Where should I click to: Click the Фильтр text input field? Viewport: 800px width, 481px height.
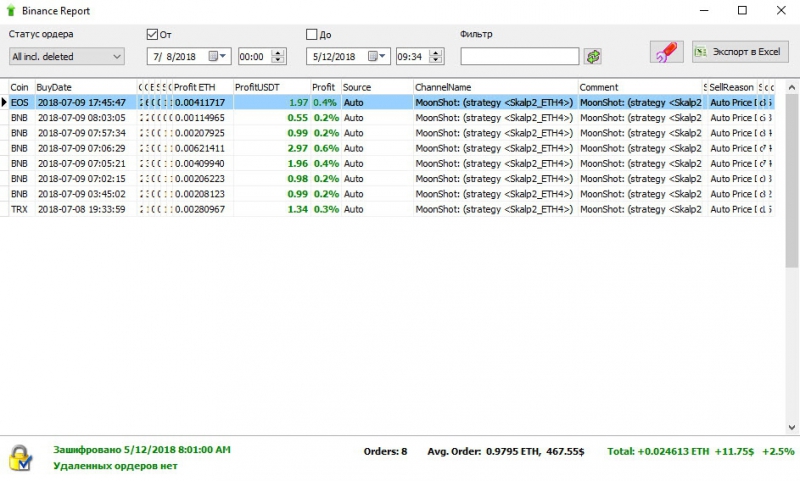click(x=519, y=56)
